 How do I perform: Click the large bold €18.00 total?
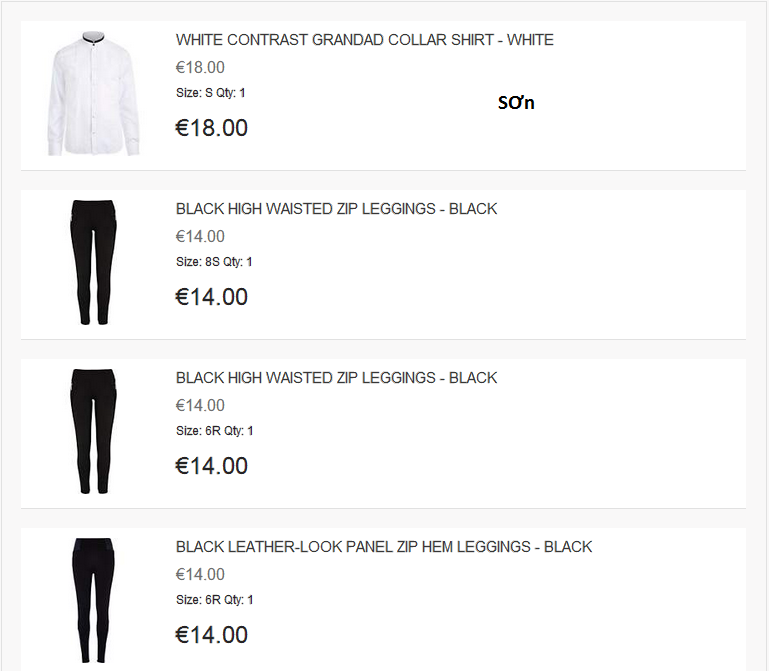tap(211, 128)
